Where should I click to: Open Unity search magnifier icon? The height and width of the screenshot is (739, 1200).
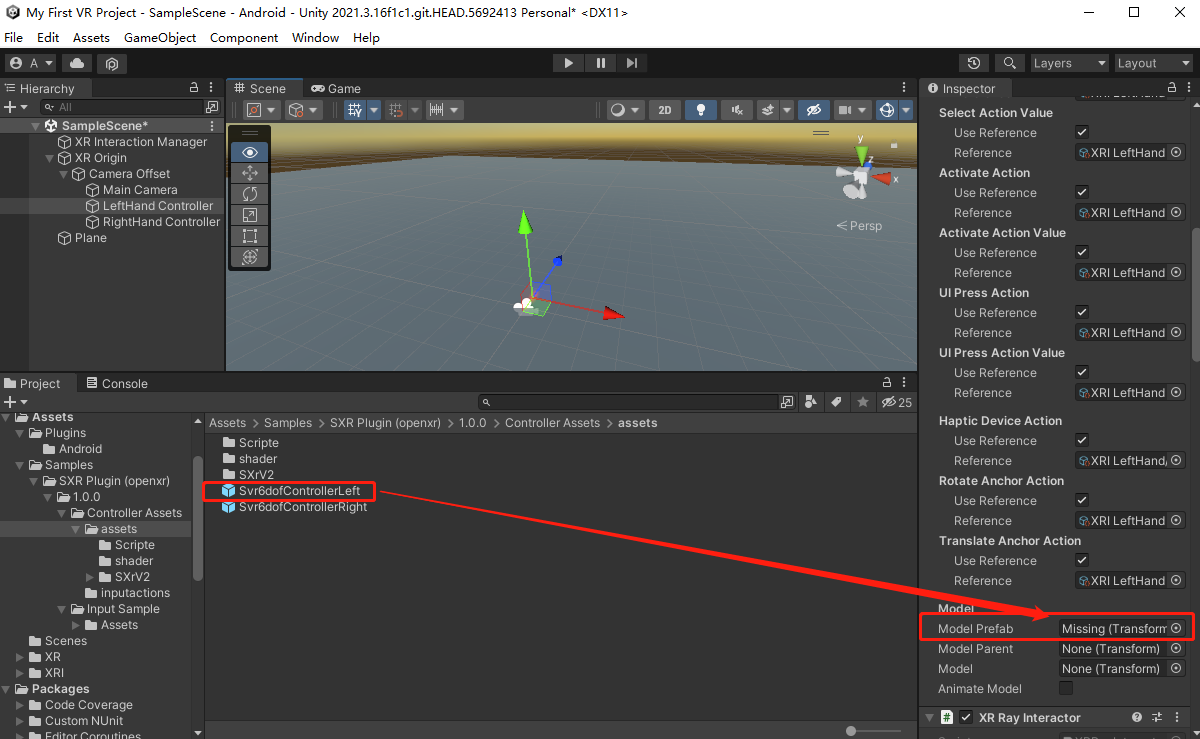(1009, 63)
